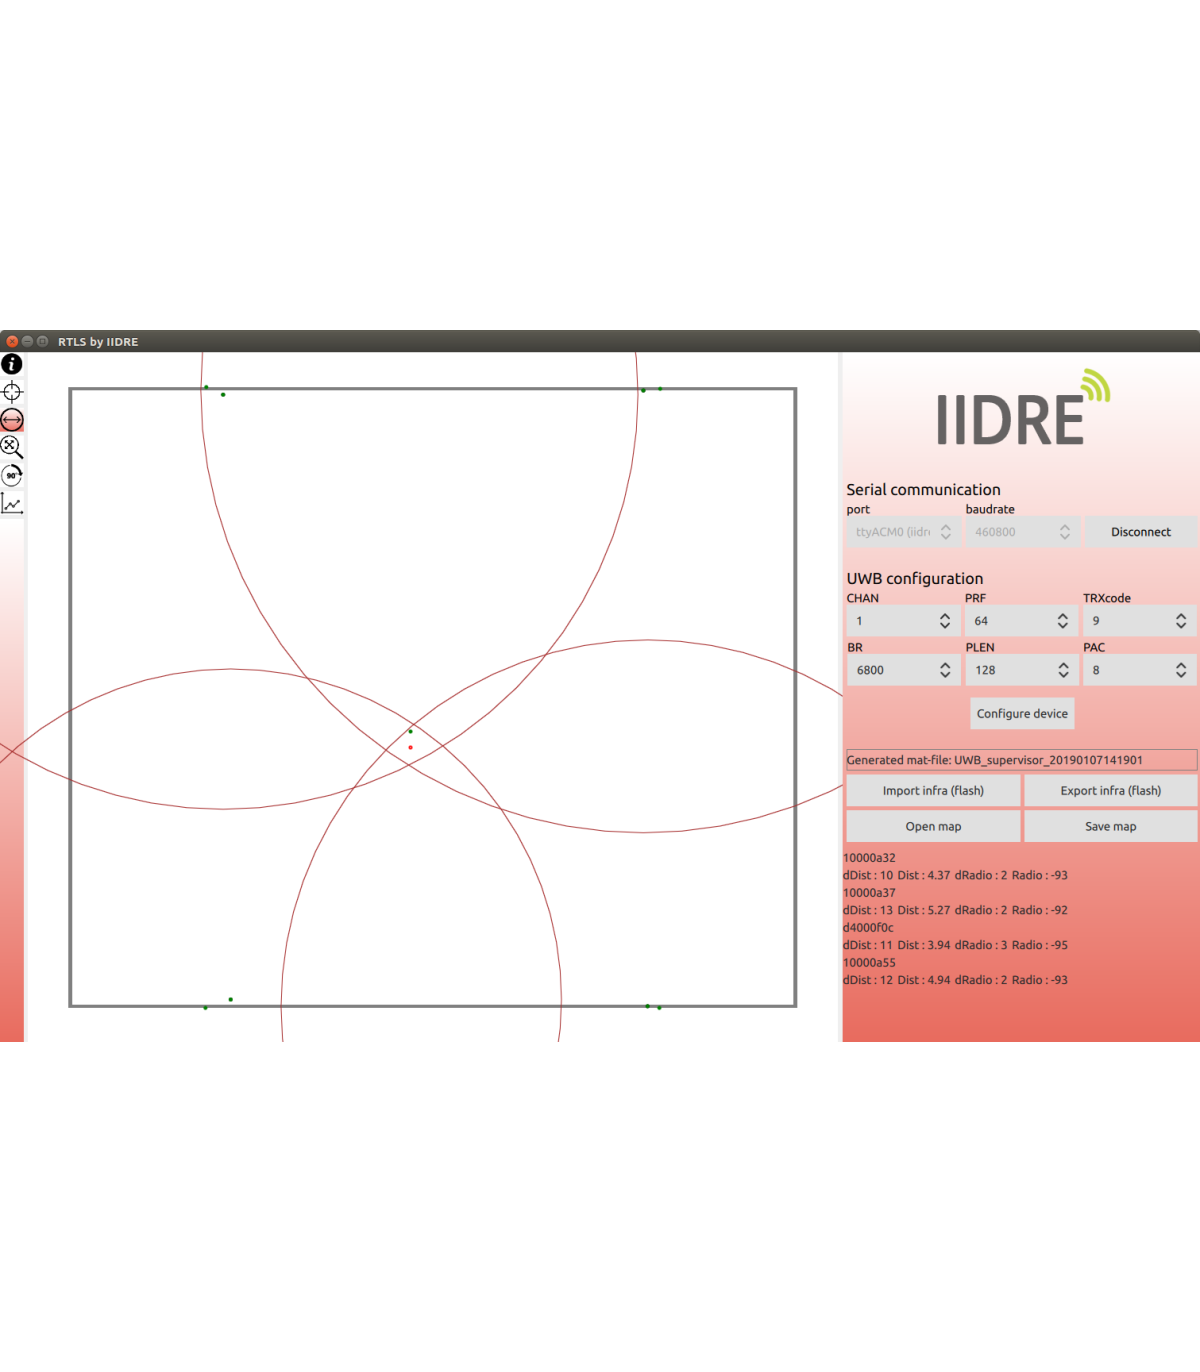Click the red position dot on map
The image size is (1200, 1372).
pos(410,748)
